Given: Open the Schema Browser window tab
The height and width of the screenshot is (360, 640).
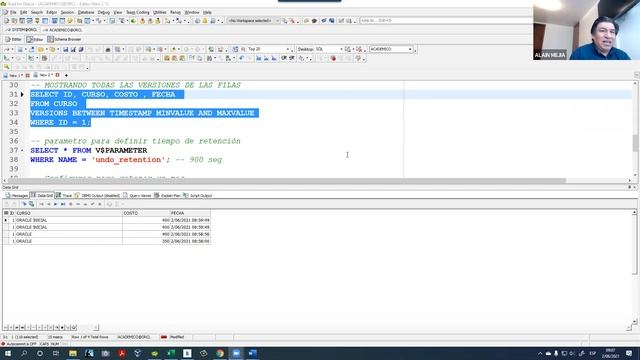Looking at the screenshot, I should (x=64, y=39).
